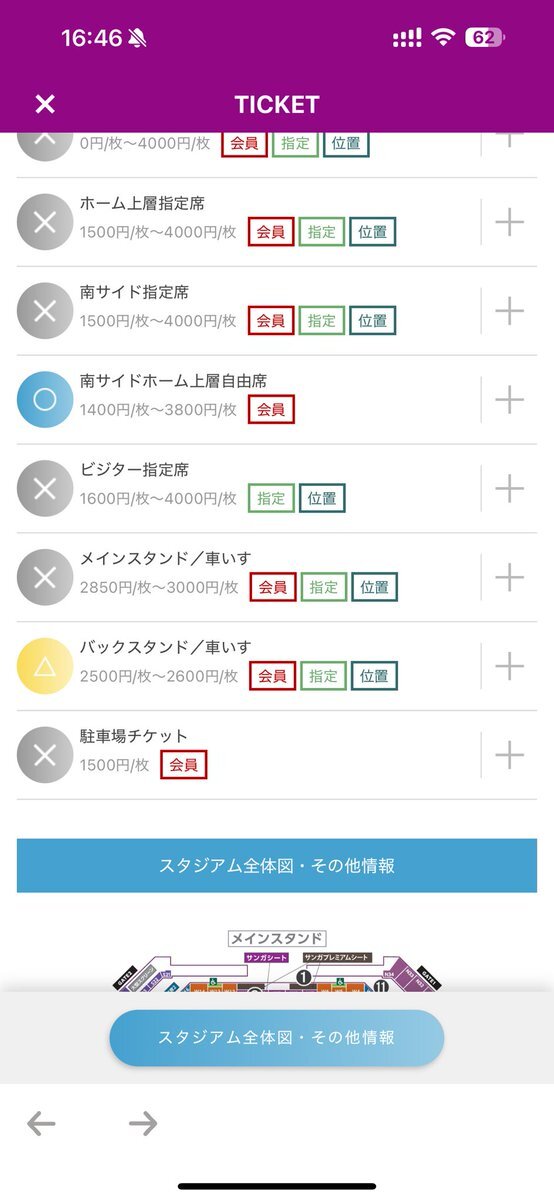Tap gray X status icon for 駐車場チケット
Screen dimensions: 554x1200
[x=45, y=754]
